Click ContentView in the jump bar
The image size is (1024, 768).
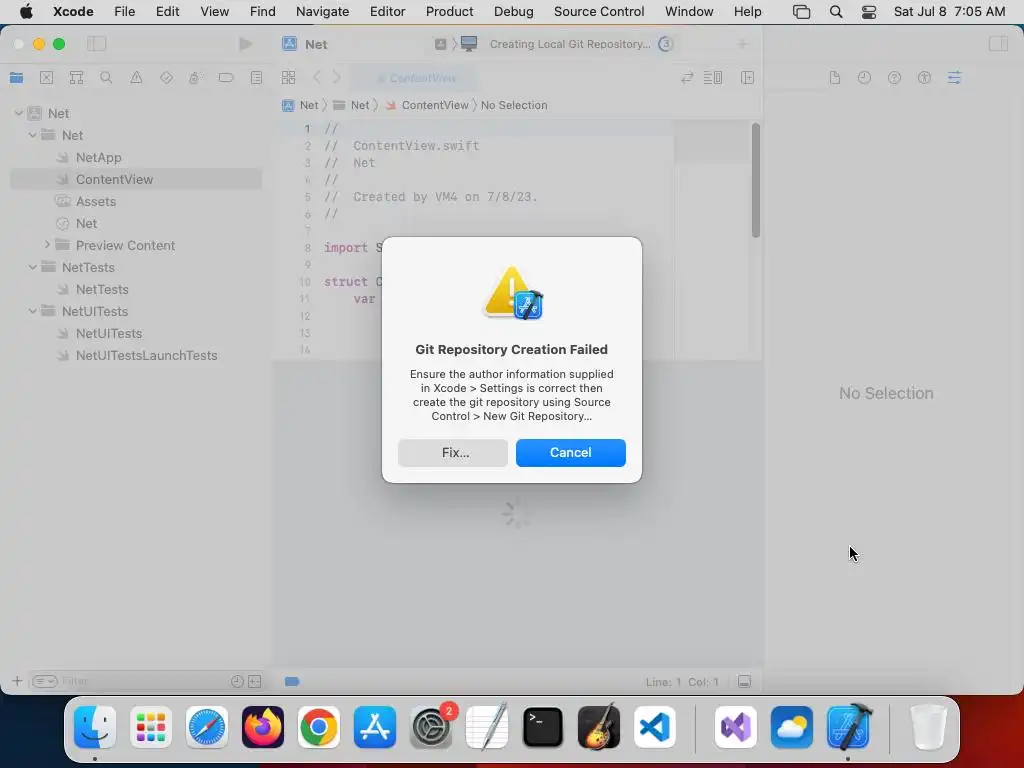(x=427, y=105)
